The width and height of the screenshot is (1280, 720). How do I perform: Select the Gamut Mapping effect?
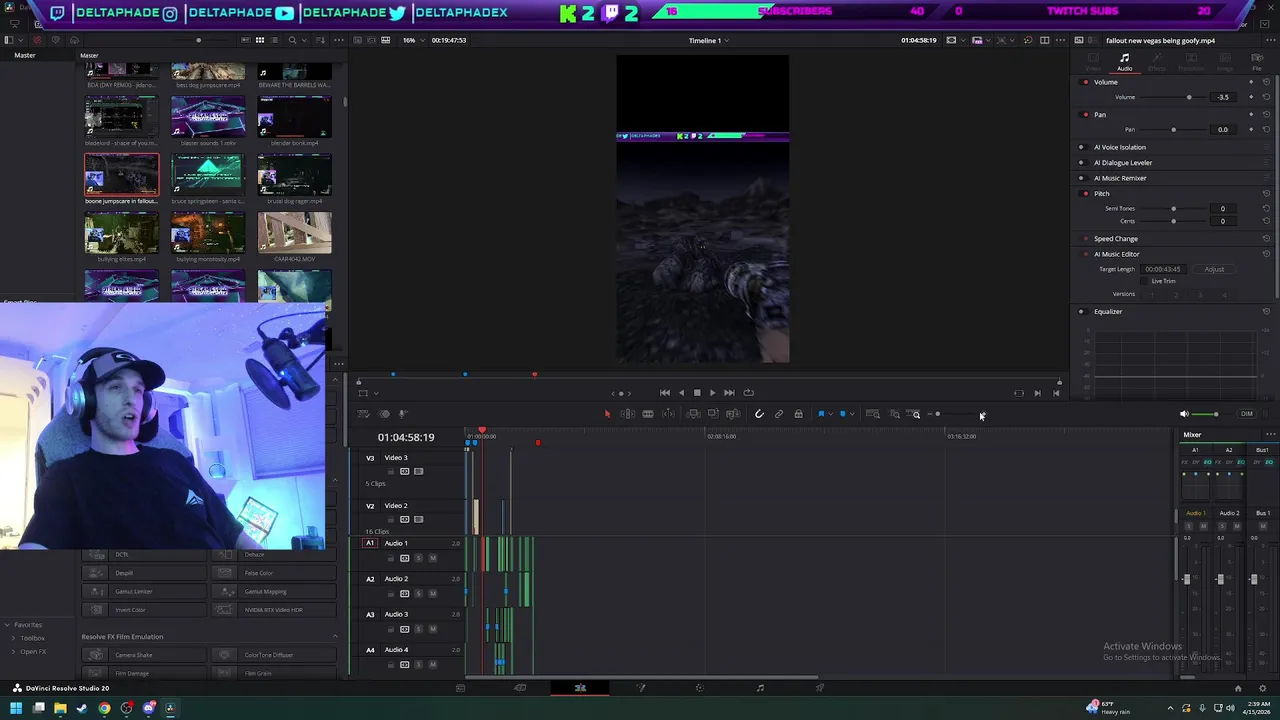point(275,591)
